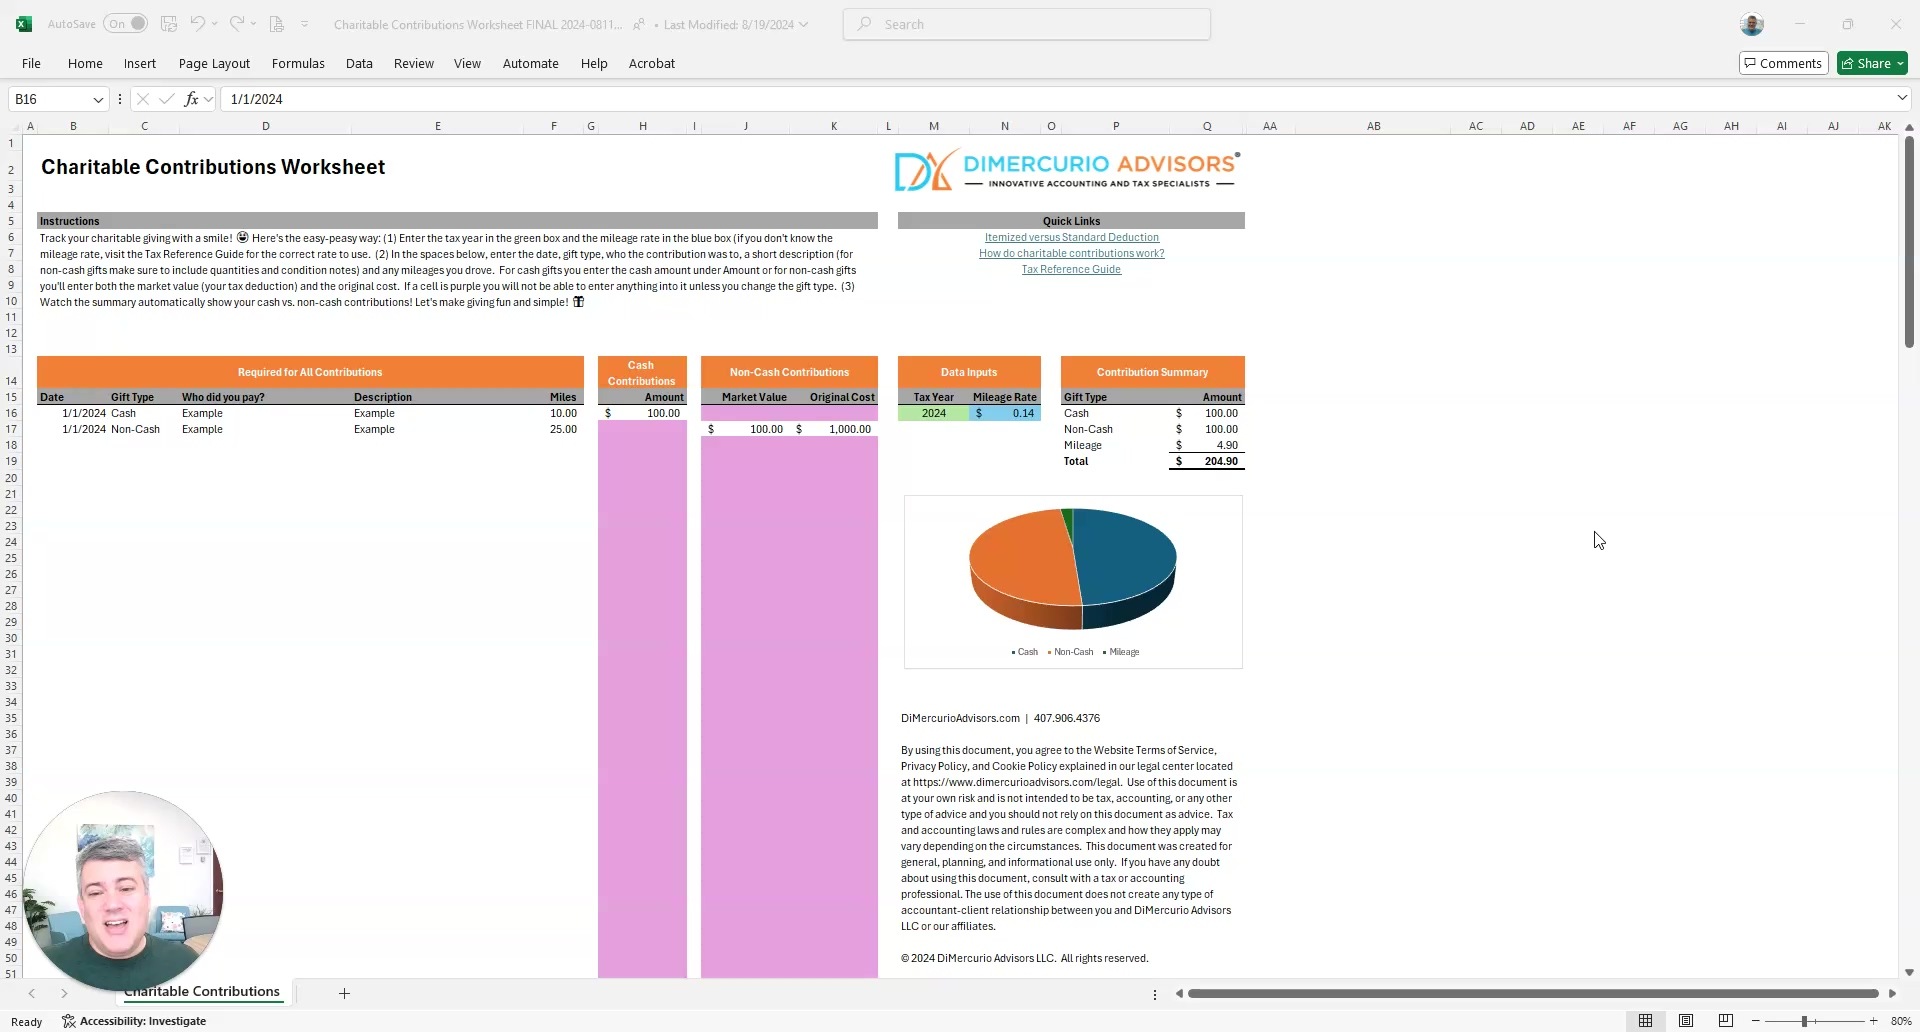Open the Tax Reference Guide link

point(1071,269)
